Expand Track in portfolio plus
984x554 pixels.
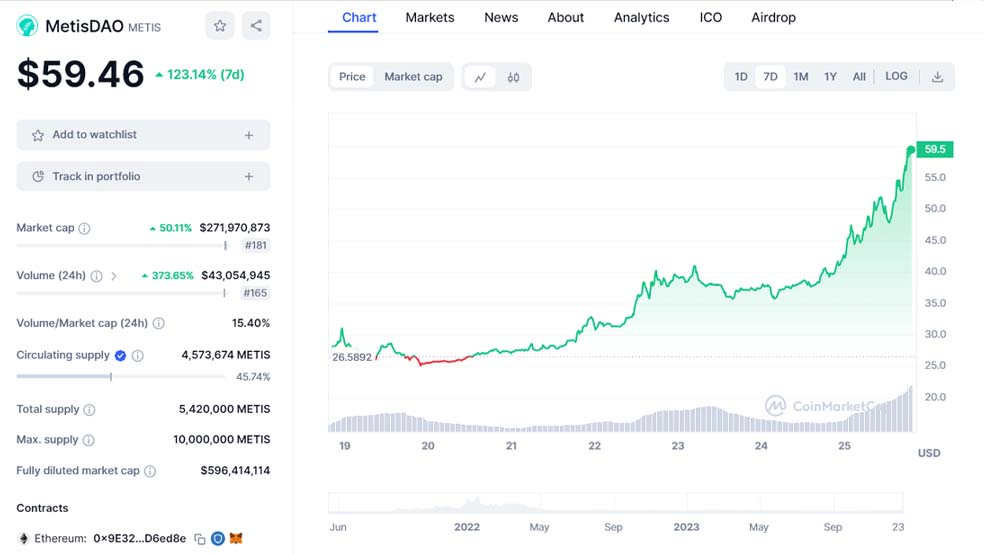(249, 177)
